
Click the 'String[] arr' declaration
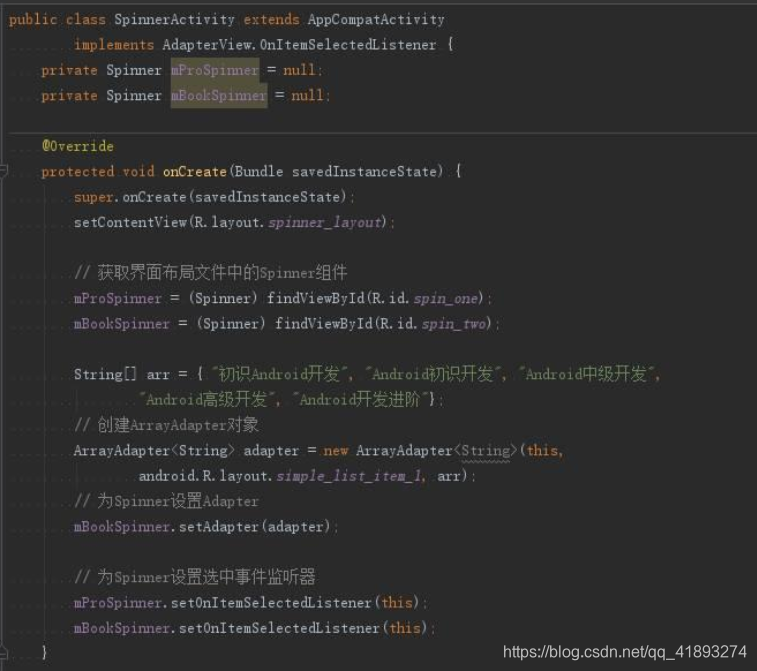[x=122, y=375]
